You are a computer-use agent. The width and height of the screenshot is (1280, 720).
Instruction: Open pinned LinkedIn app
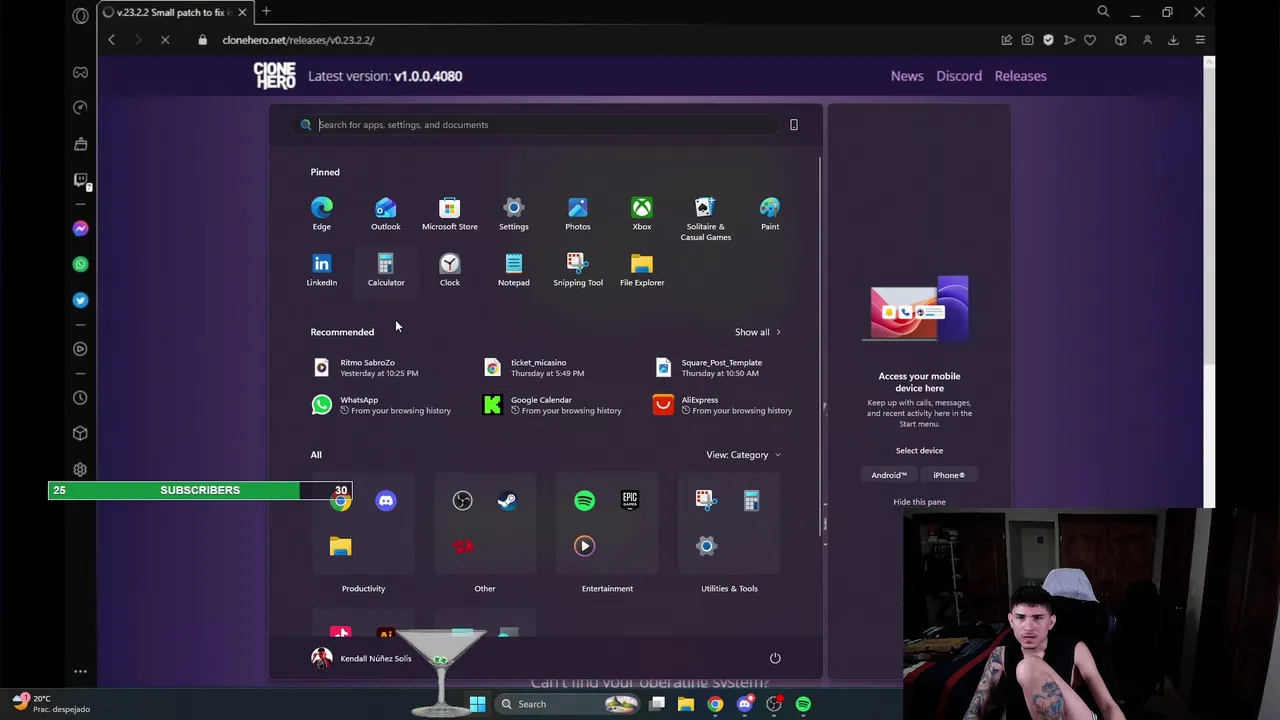coord(321,269)
